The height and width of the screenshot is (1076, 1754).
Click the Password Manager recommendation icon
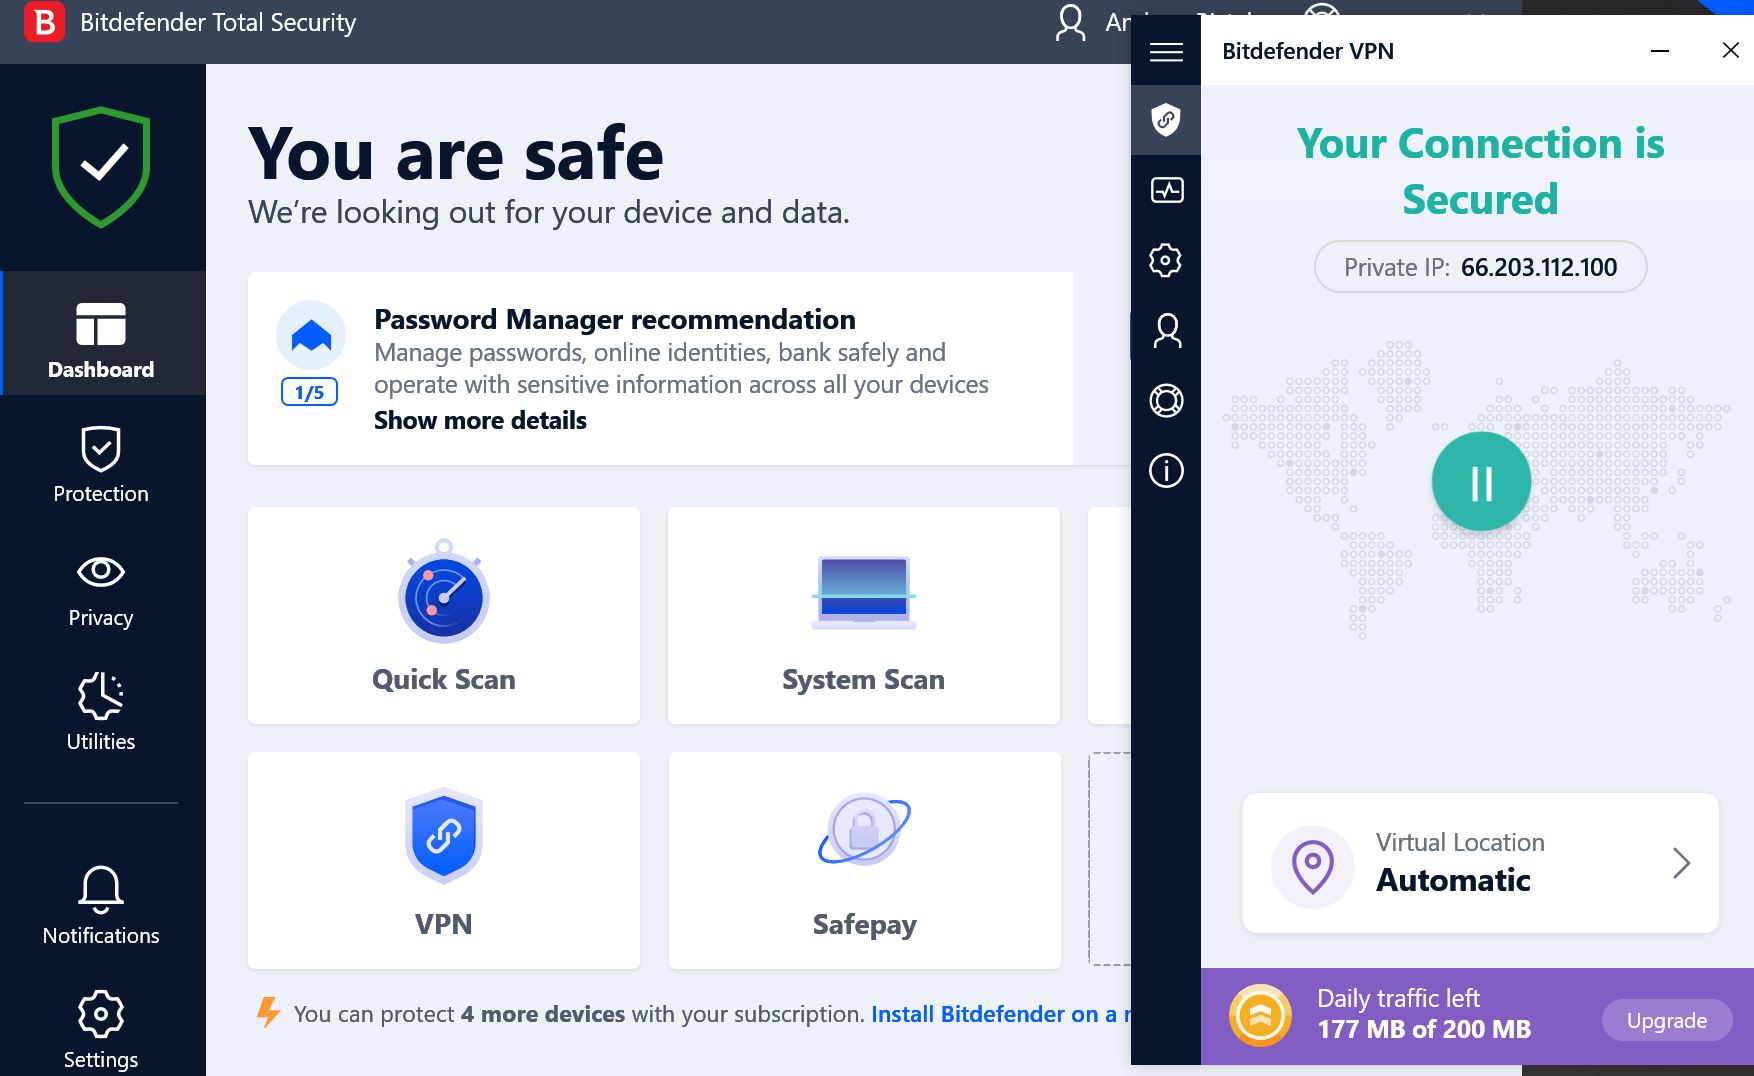311,336
